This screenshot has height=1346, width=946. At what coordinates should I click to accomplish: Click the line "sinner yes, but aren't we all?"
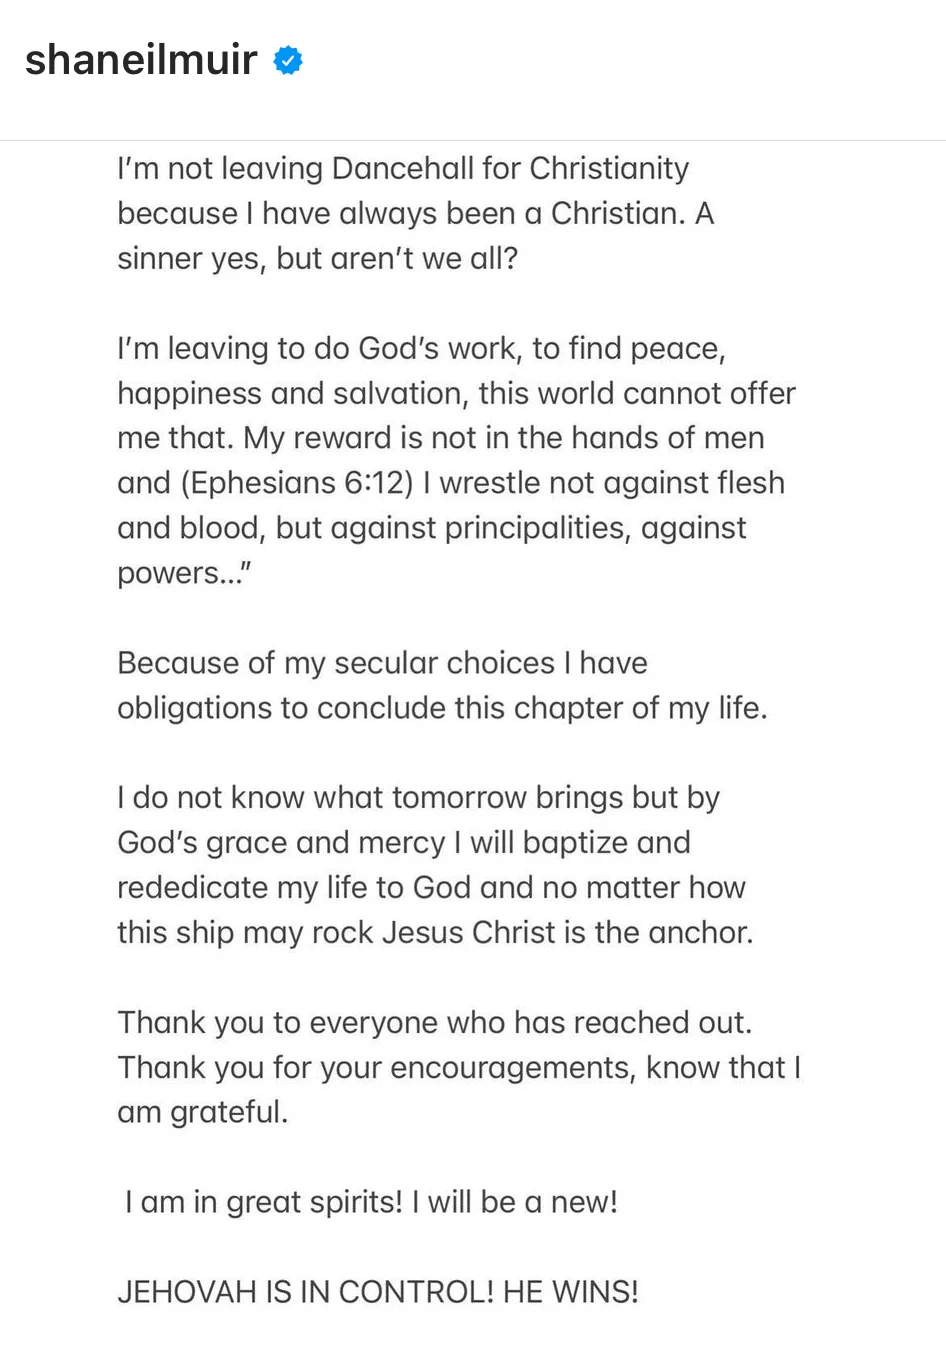318,259
